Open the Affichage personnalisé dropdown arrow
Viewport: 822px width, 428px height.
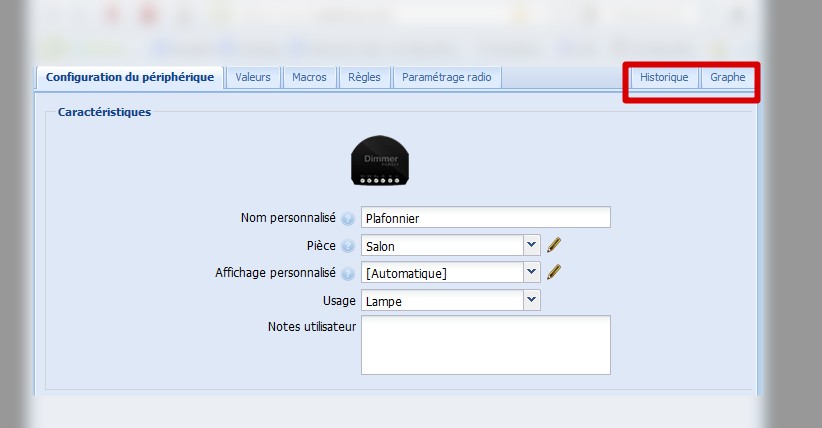click(x=531, y=272)
